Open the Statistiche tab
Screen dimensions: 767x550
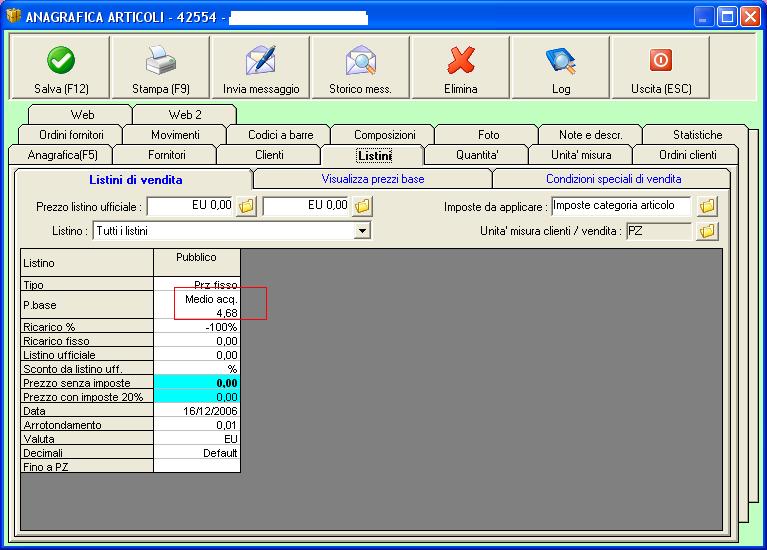697,135
